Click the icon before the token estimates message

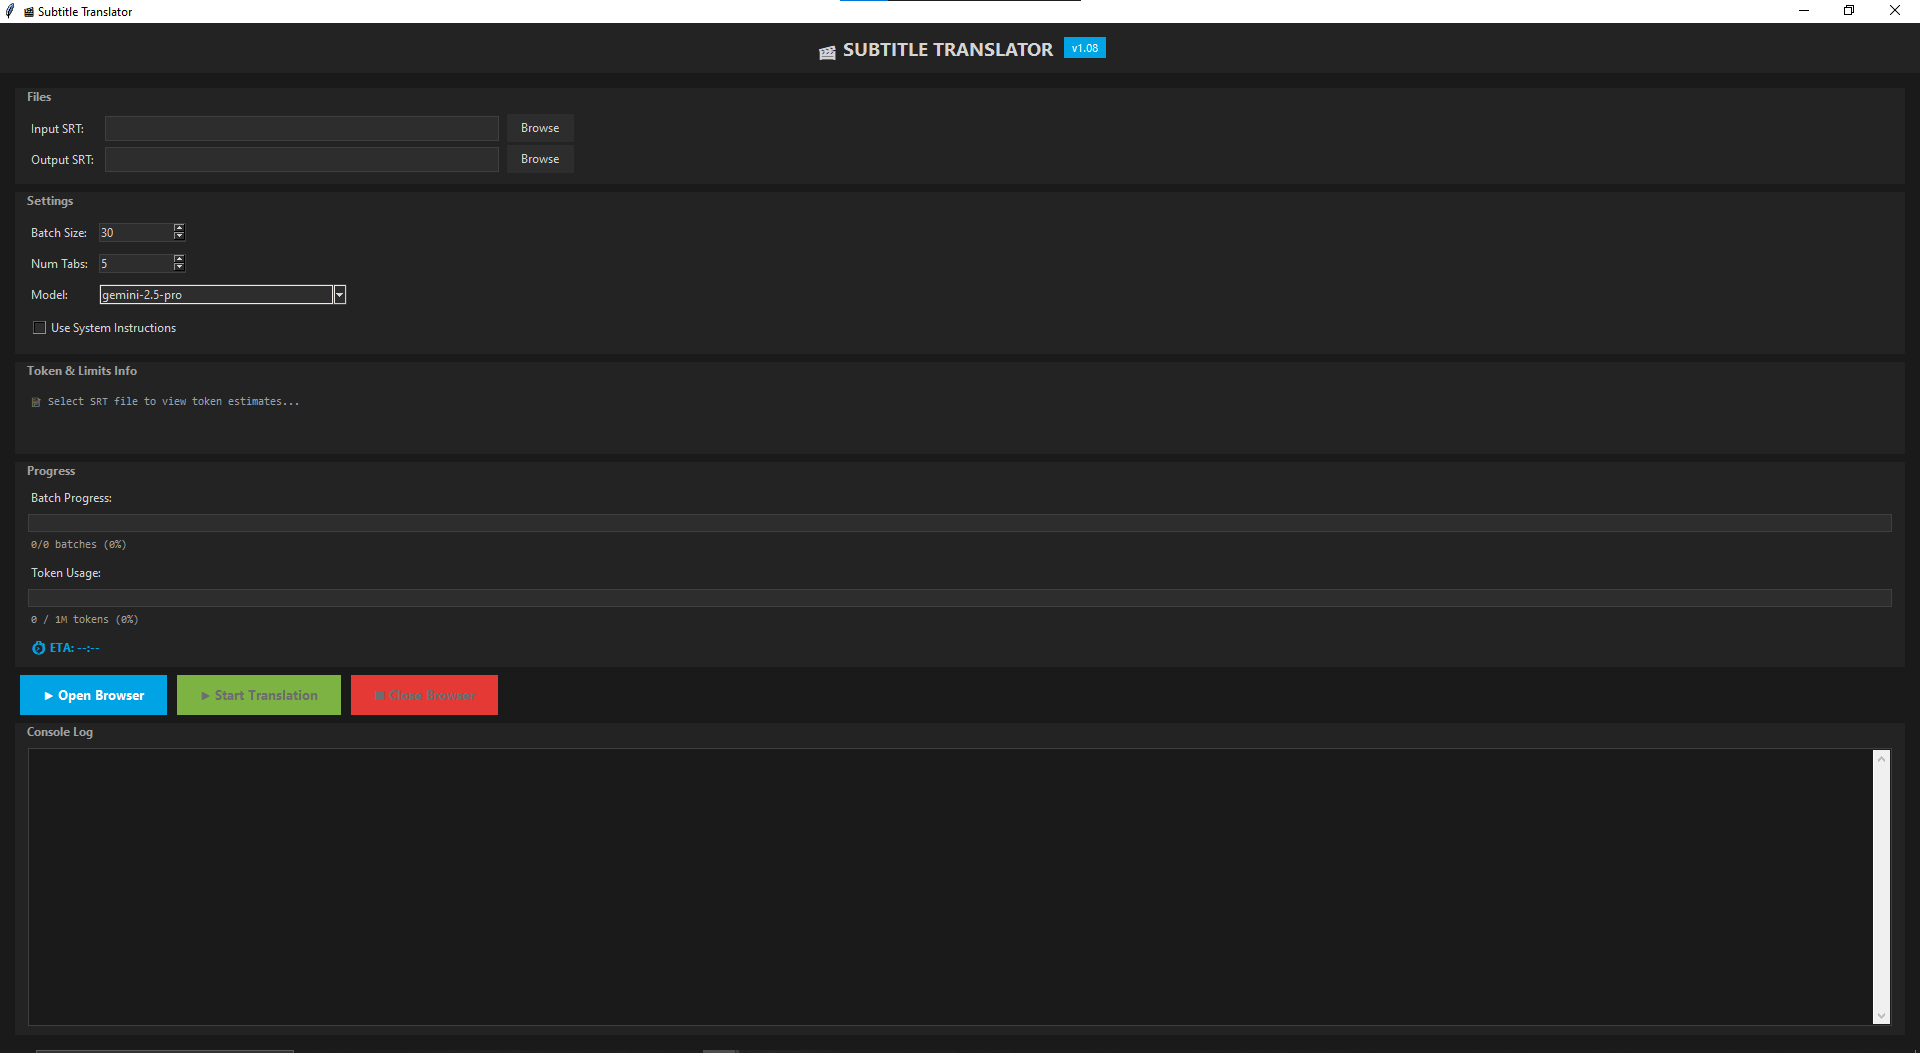[x=36, y=402]
